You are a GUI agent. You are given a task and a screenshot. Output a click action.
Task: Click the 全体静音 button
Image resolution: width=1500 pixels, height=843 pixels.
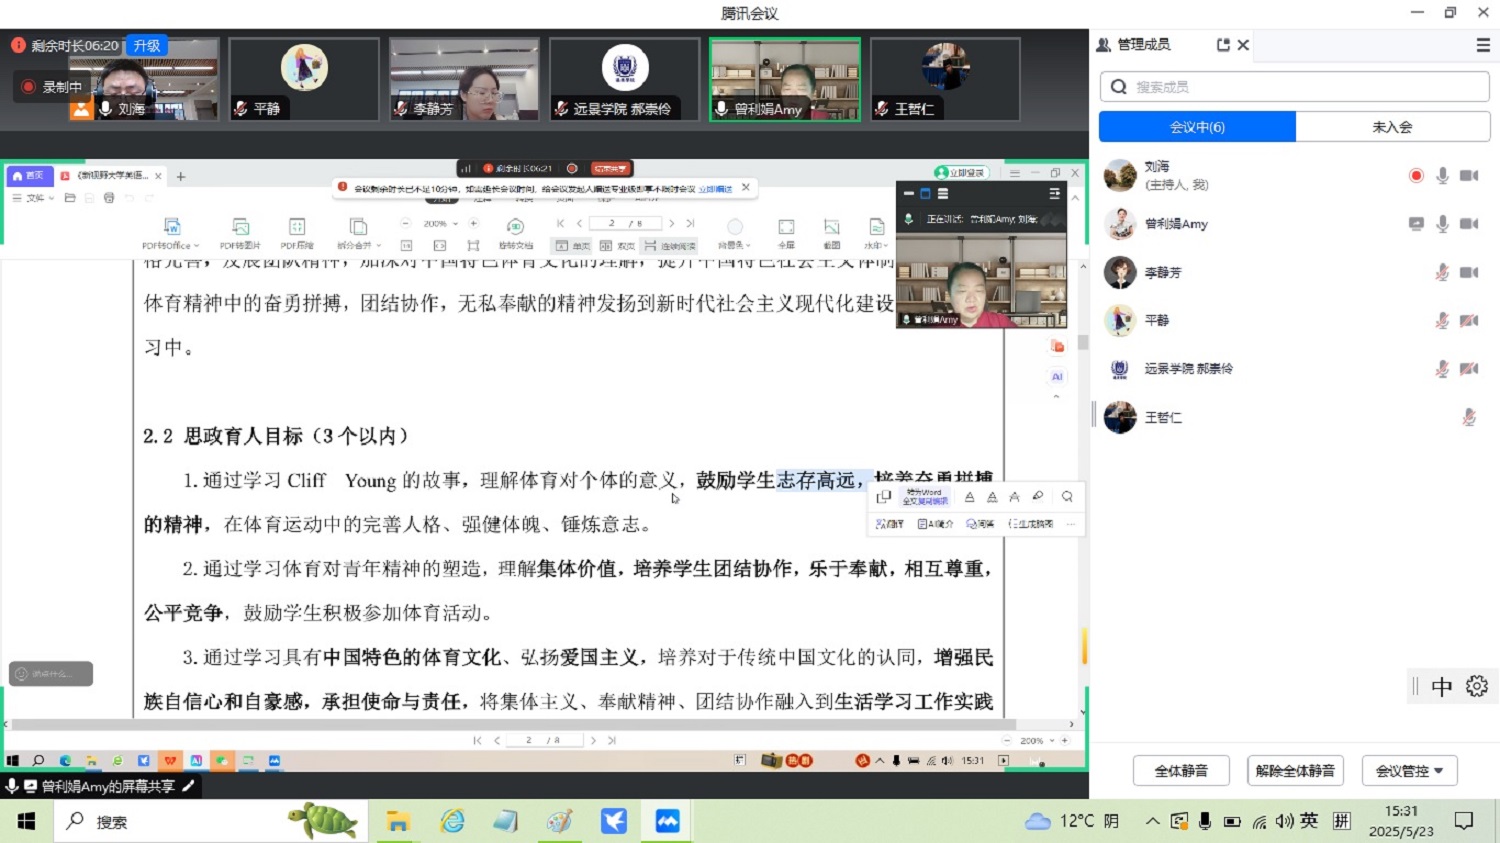tap(1181, 771)
